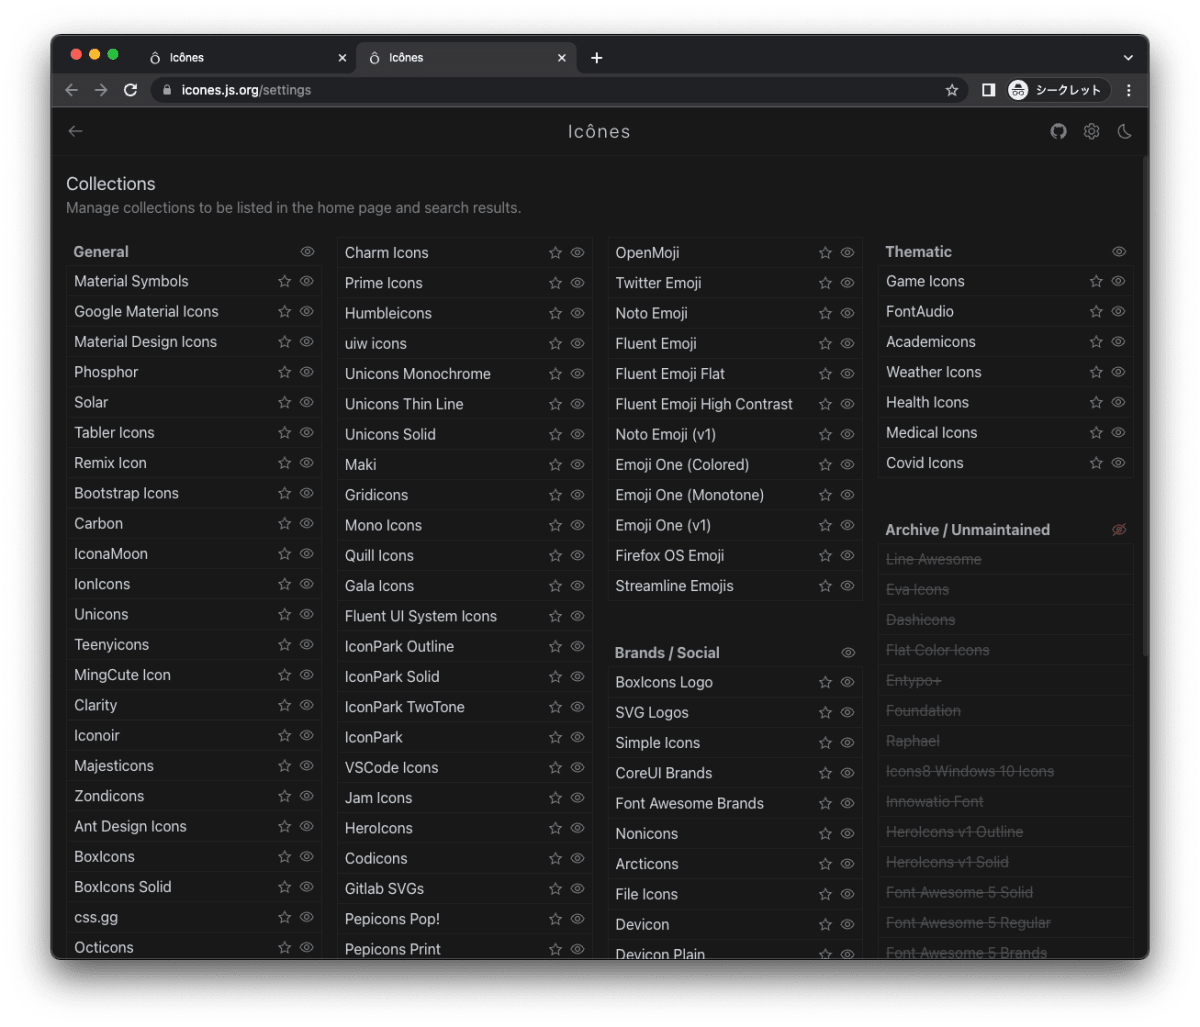Show the hidden Archive / Unmaintained category

pos(1119,530)
